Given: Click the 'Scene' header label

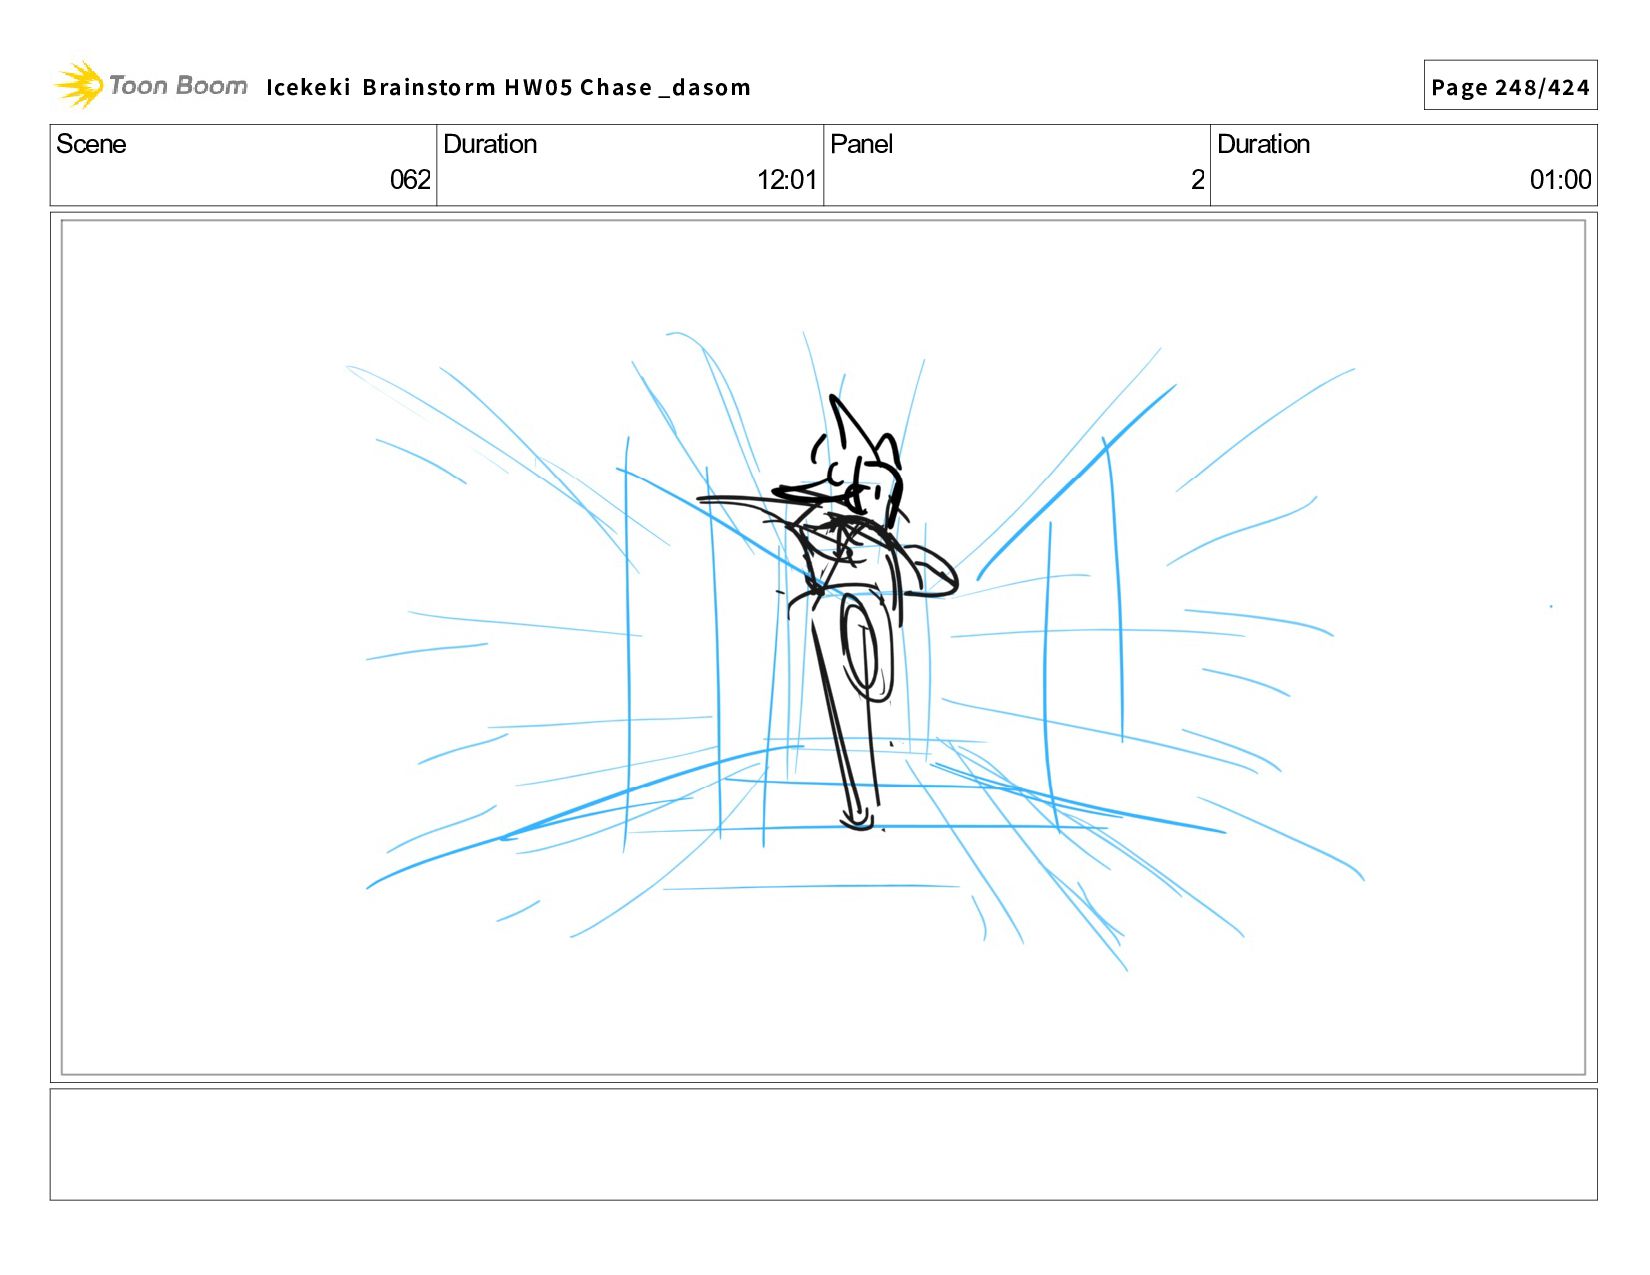Looking at the screenshot, I should (91, 144).
